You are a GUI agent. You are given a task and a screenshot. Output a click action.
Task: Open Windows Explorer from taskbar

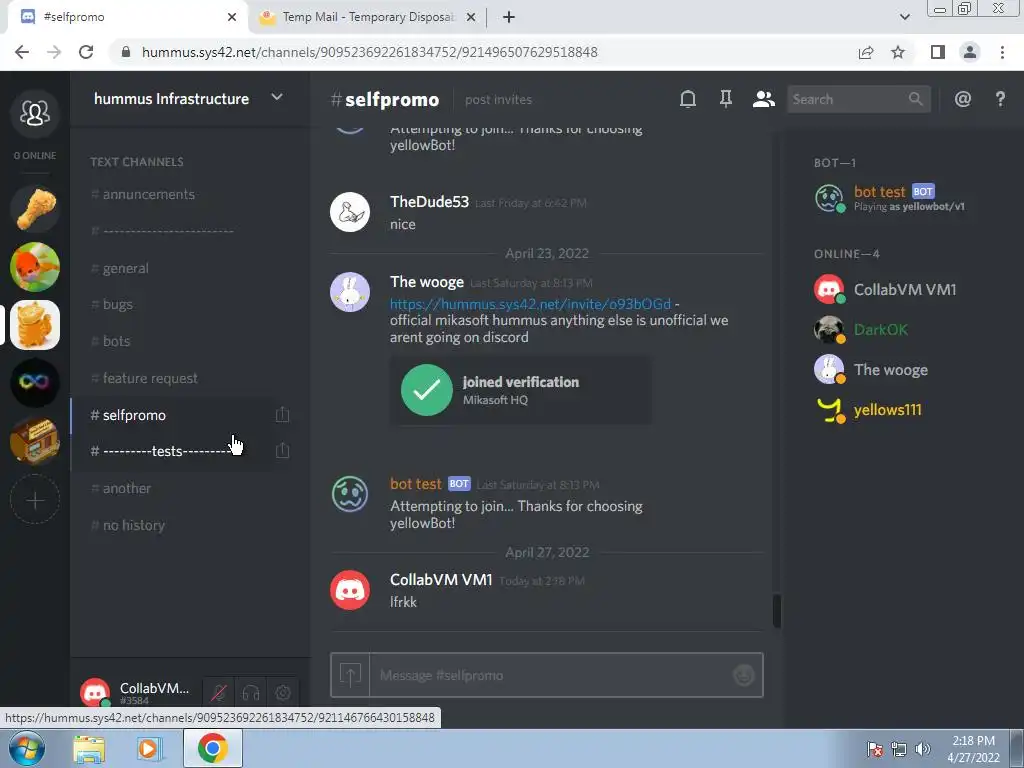89,748
